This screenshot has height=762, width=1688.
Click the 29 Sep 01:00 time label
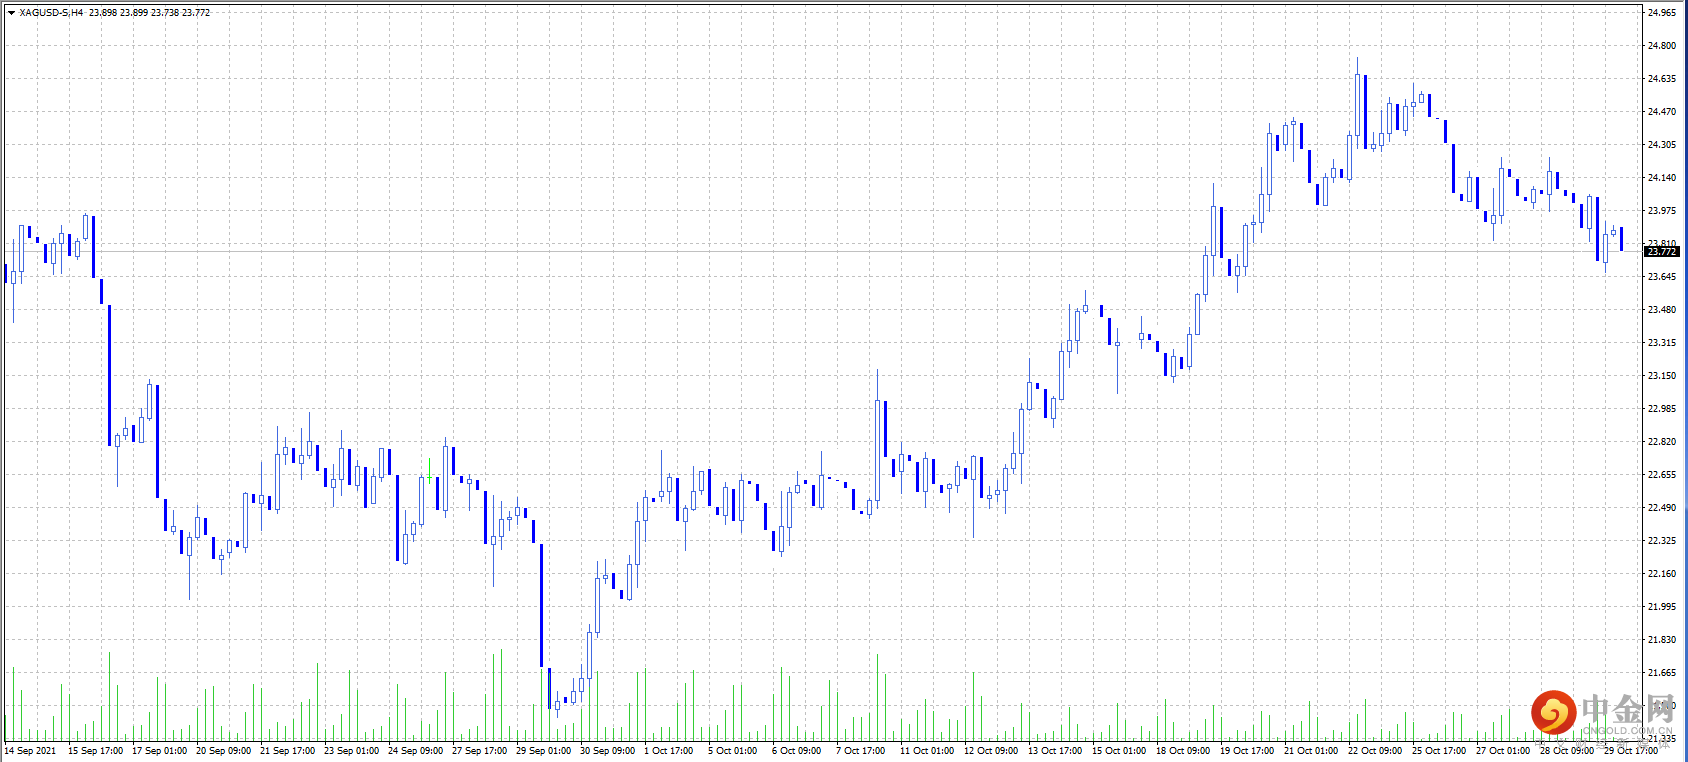pos(544,751)
